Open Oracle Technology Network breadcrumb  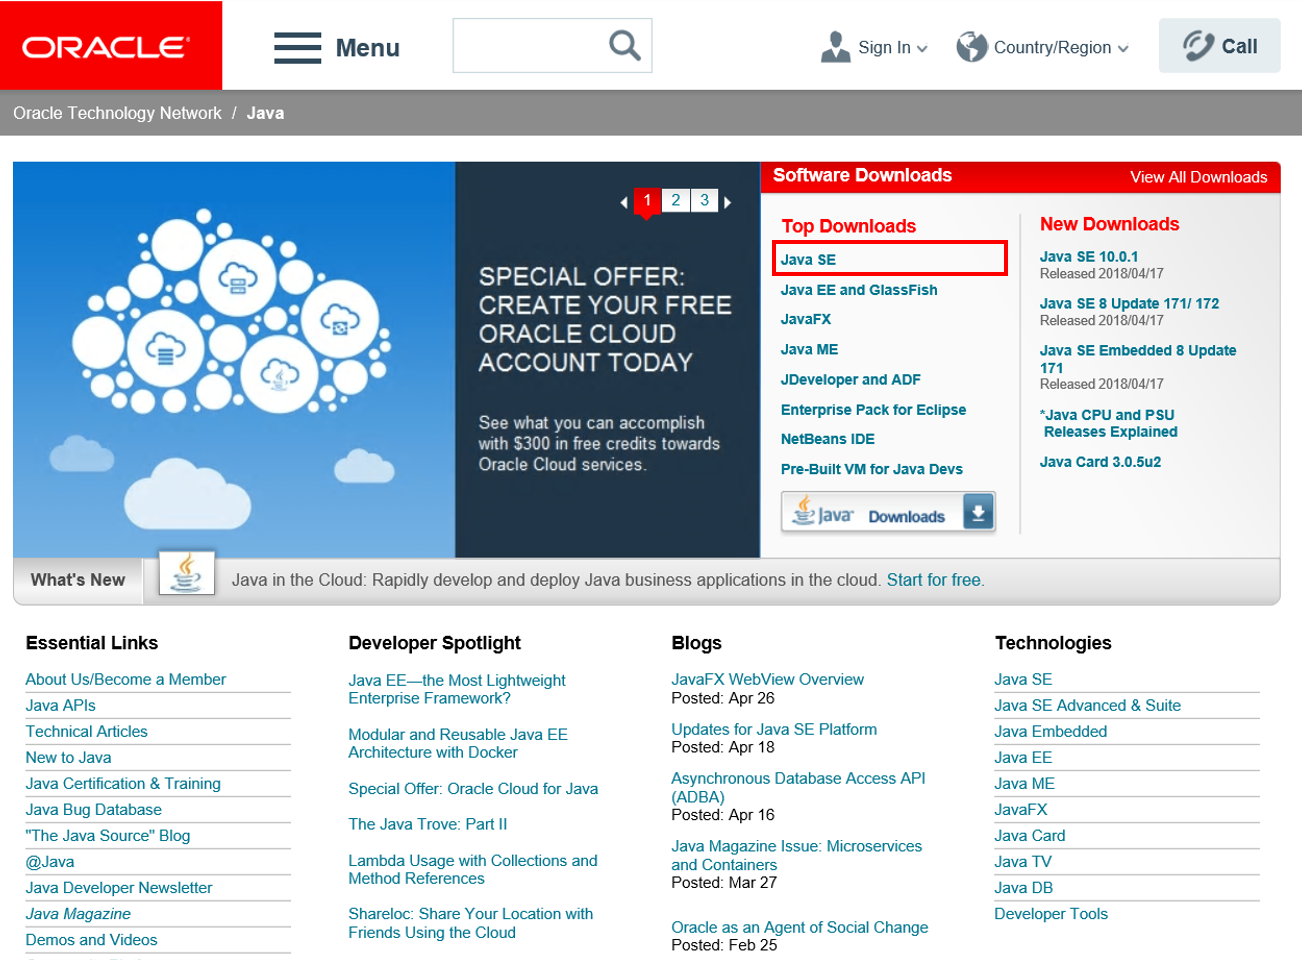click(x=117, y=113)
